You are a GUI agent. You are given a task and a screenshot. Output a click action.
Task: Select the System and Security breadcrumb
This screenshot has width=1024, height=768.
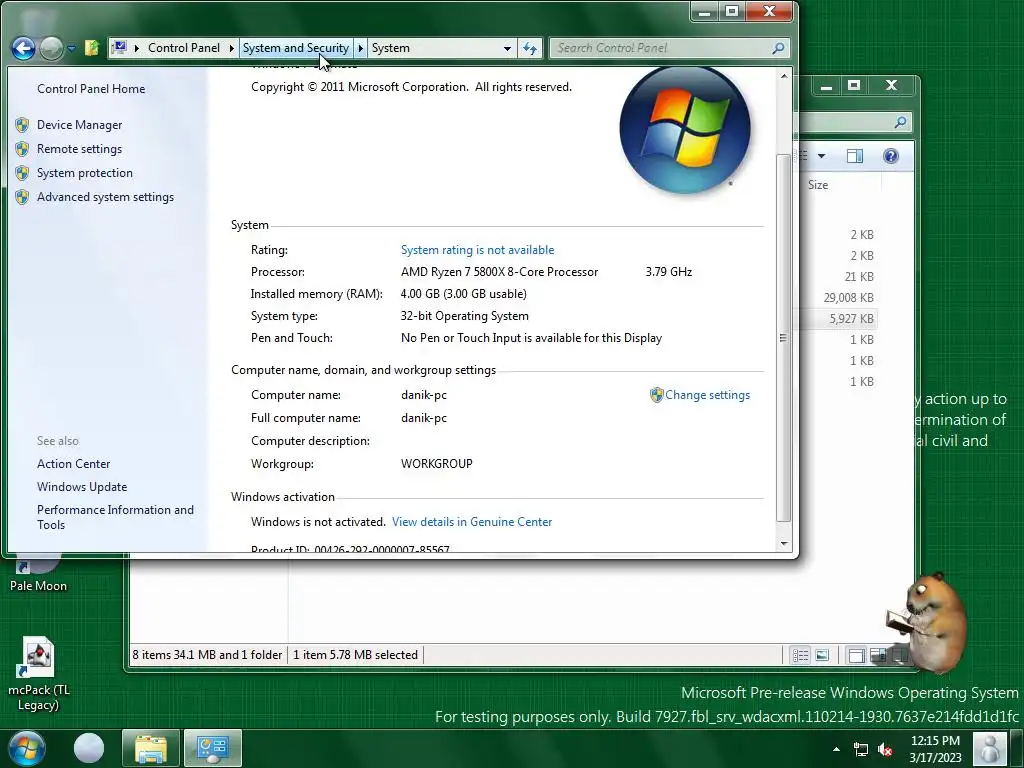coord(296,48)
